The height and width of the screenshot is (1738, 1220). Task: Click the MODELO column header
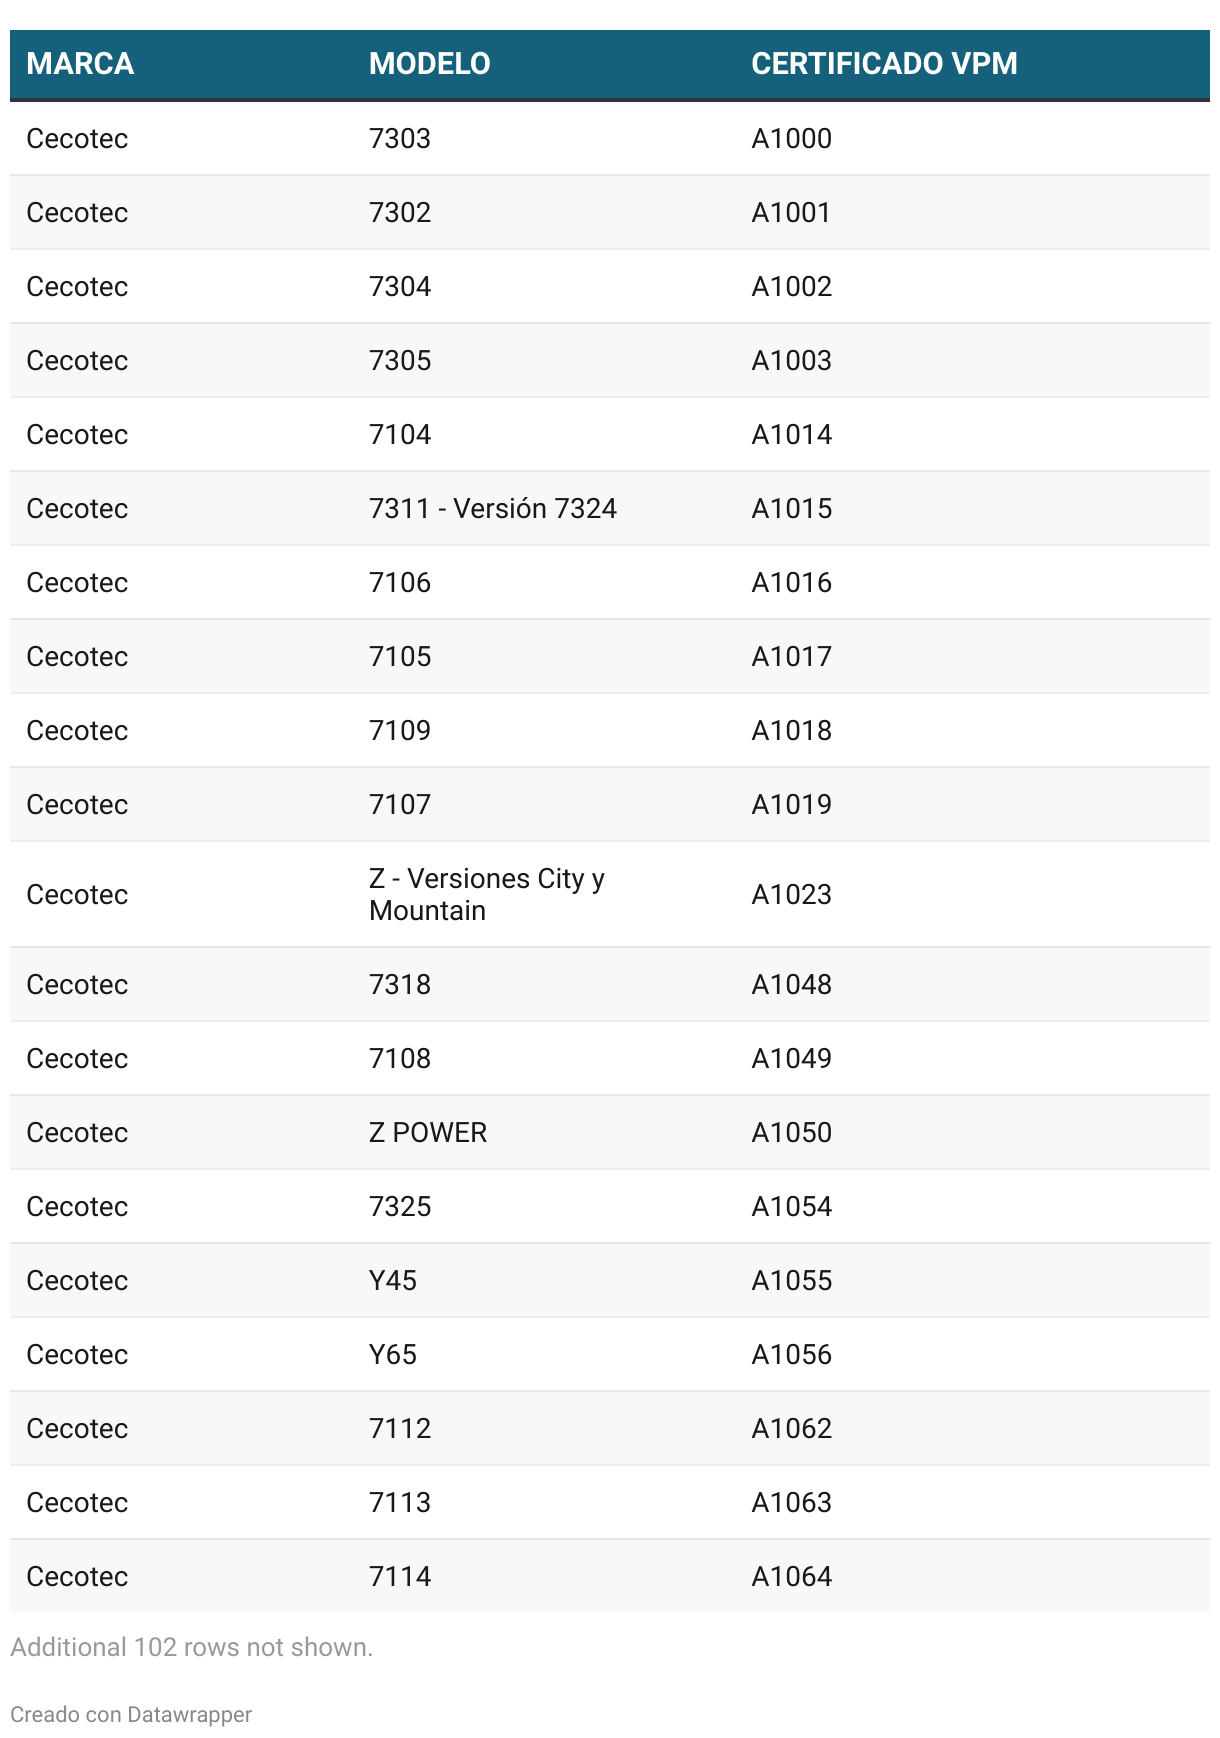[x=429, y=64]
